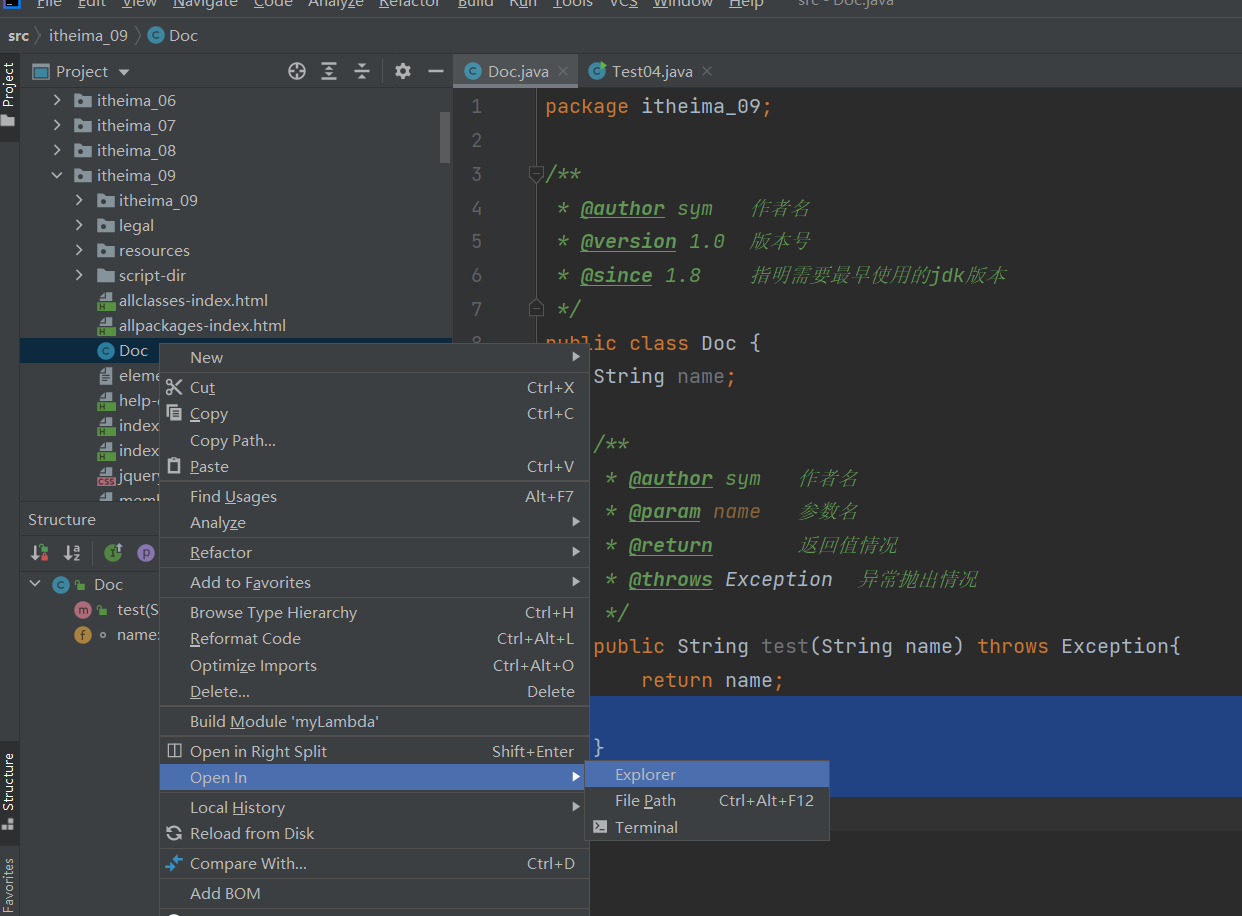
Task: Toggle Sort Alphabetically in Structure toolbar
Action: 72,552
